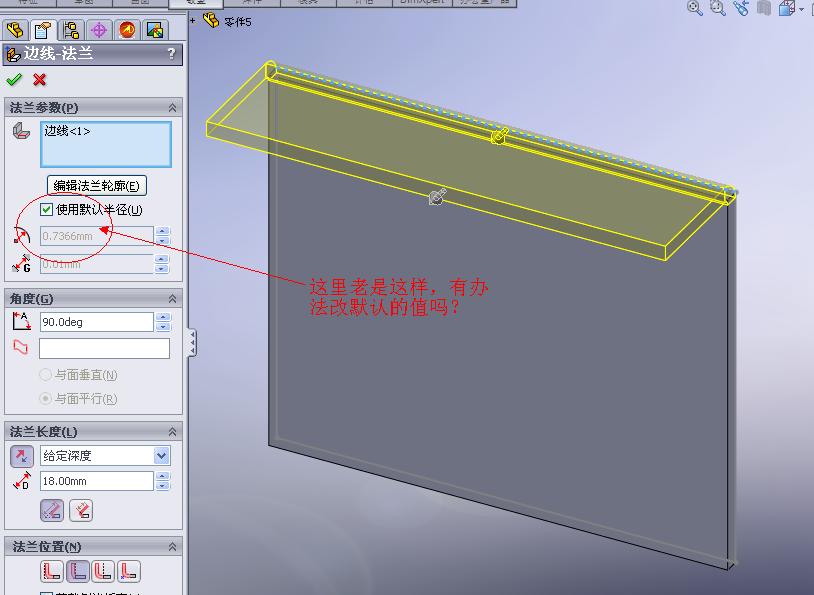Click the length D dimension icon

click(x=21, y=481)
